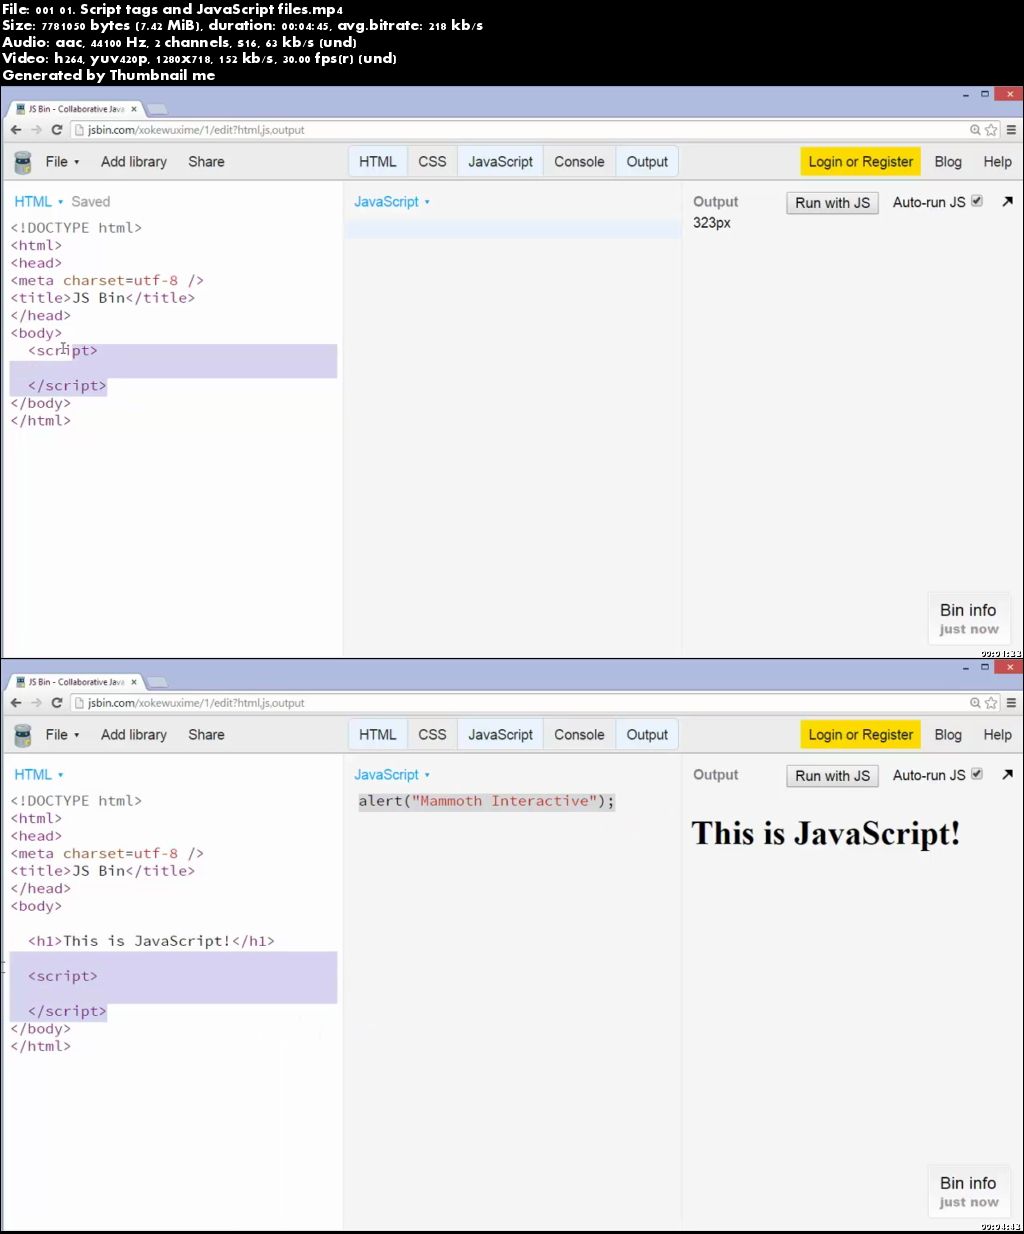
Task: Click the Bin info box in upper frame
Action: [x=968, y=619]
